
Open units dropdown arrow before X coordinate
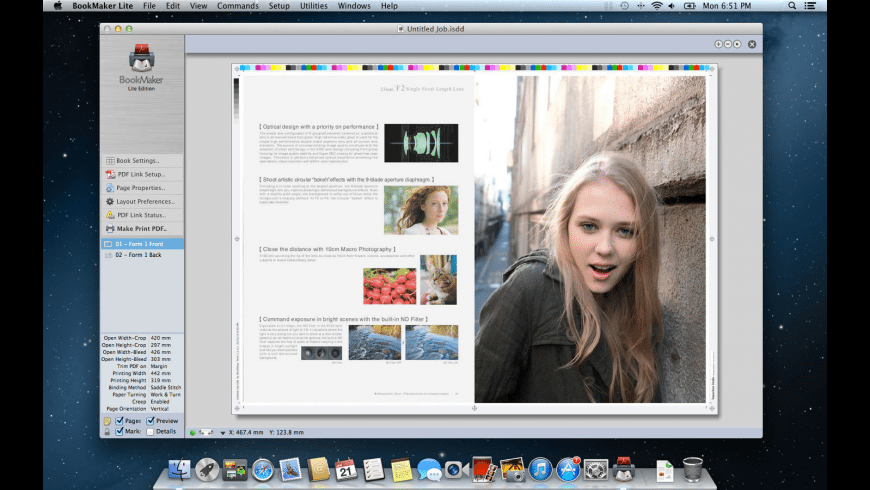pyautogui.click(x=222, y=433)
